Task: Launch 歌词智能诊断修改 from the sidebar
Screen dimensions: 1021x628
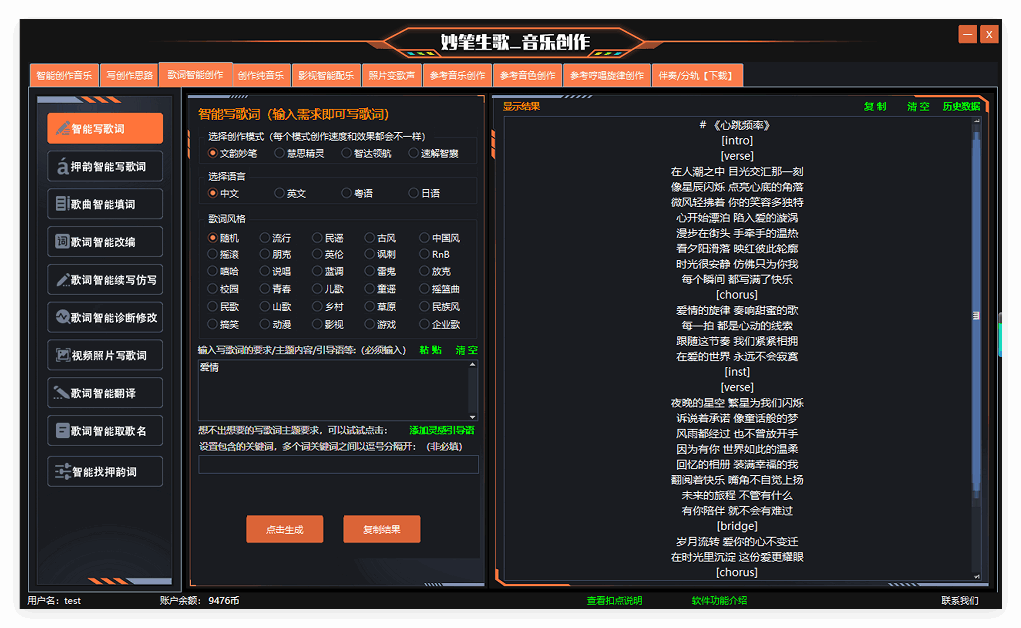Action: pyautogui.click(x=105, y=317)
